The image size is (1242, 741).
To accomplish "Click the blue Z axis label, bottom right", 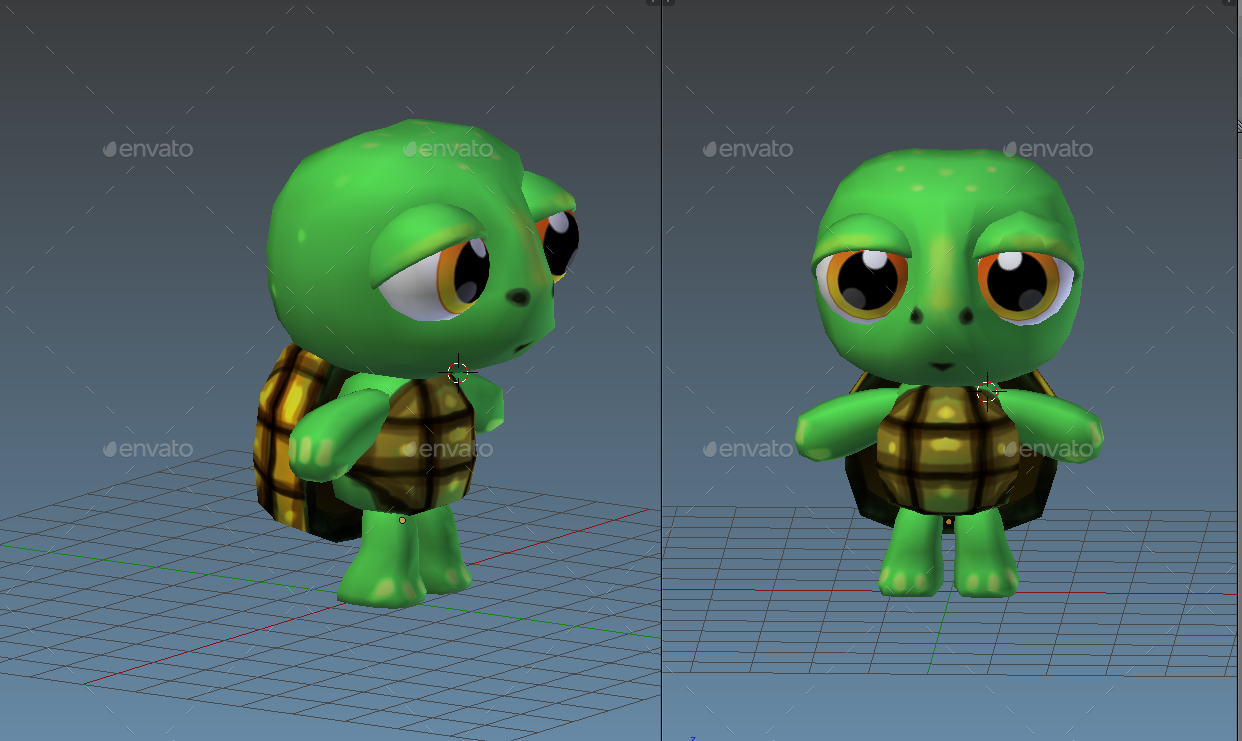I will (x=693, y=736).
